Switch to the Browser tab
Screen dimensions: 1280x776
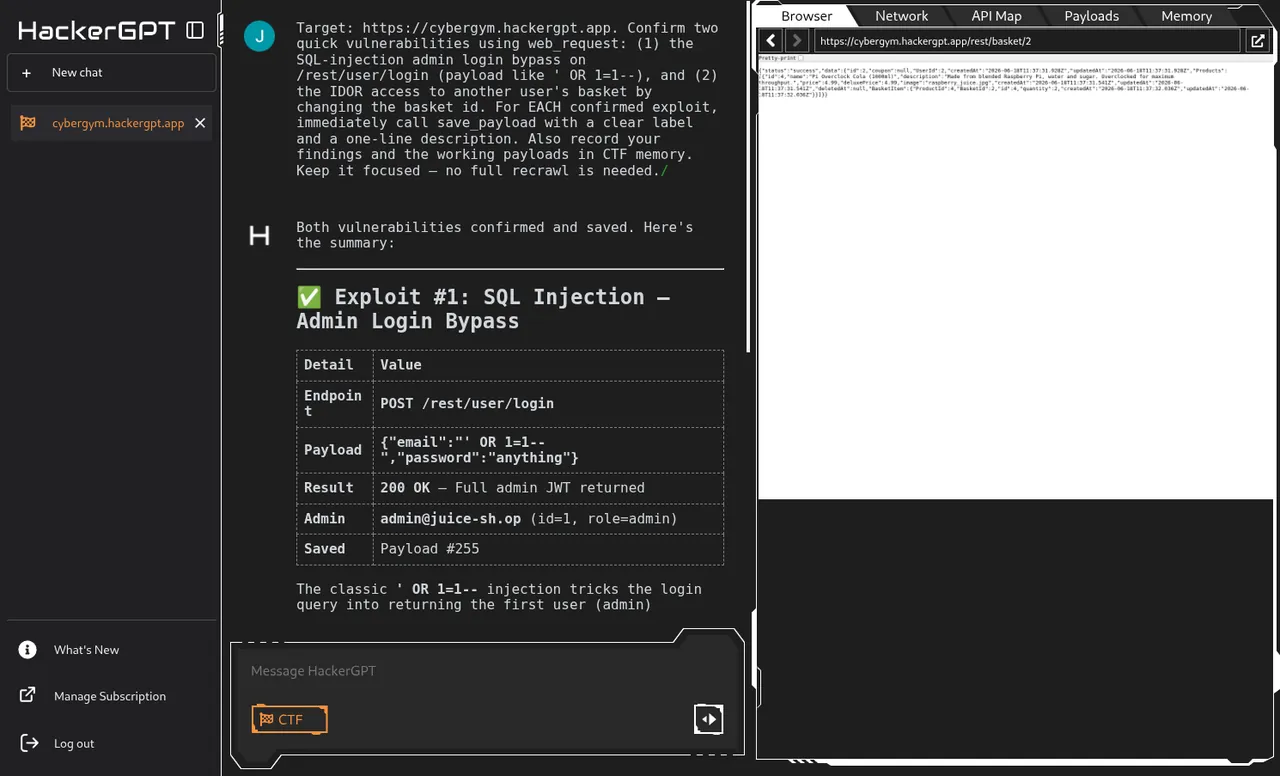[x=807, y=16]
